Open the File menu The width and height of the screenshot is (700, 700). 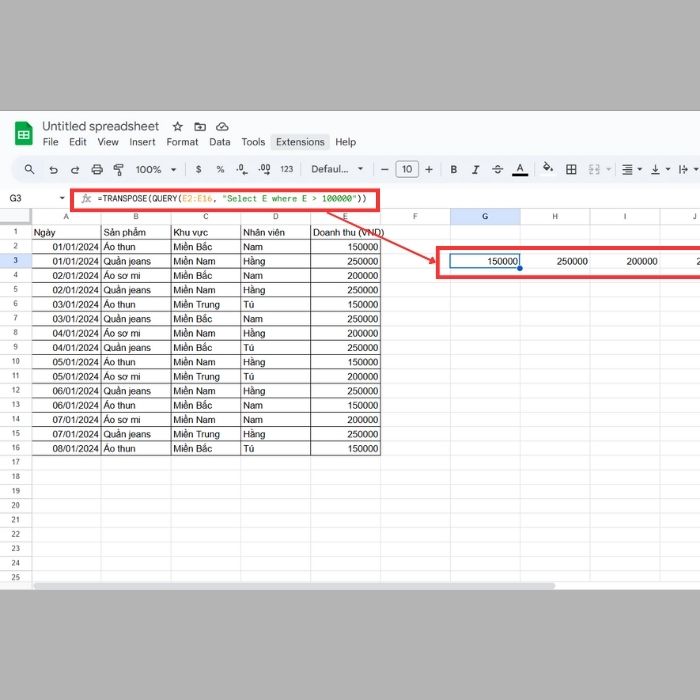click(50, 142)
